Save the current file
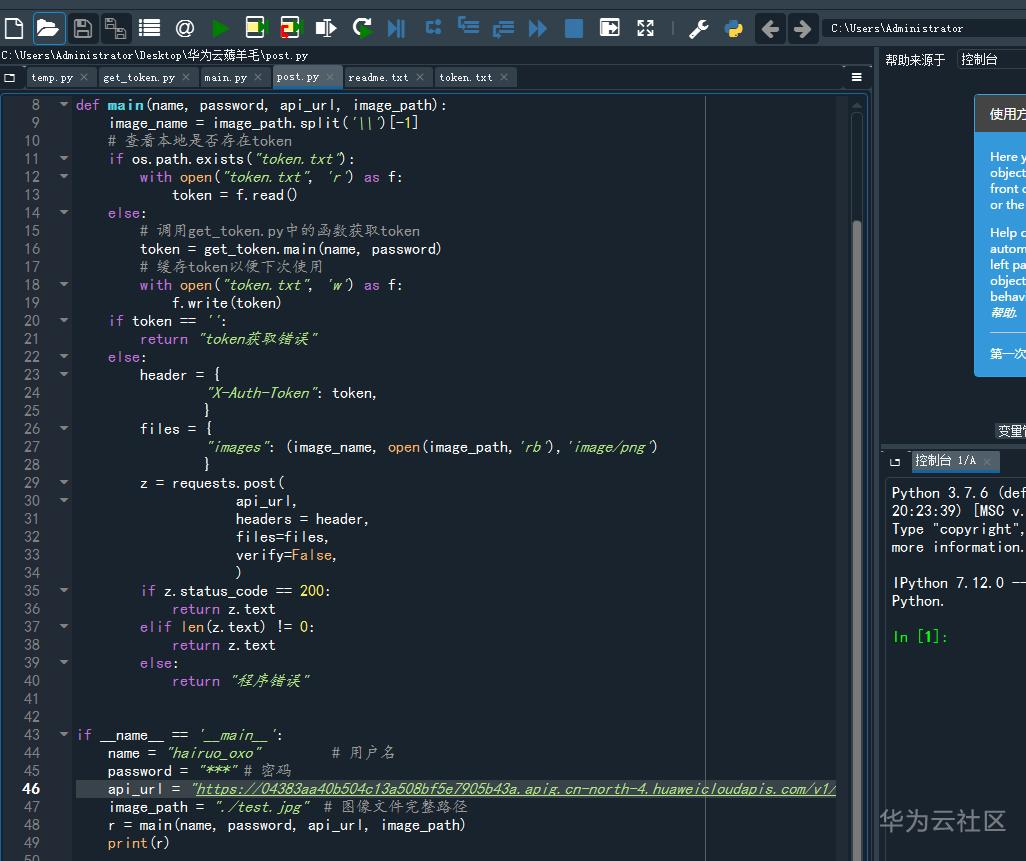 (83, 28)
